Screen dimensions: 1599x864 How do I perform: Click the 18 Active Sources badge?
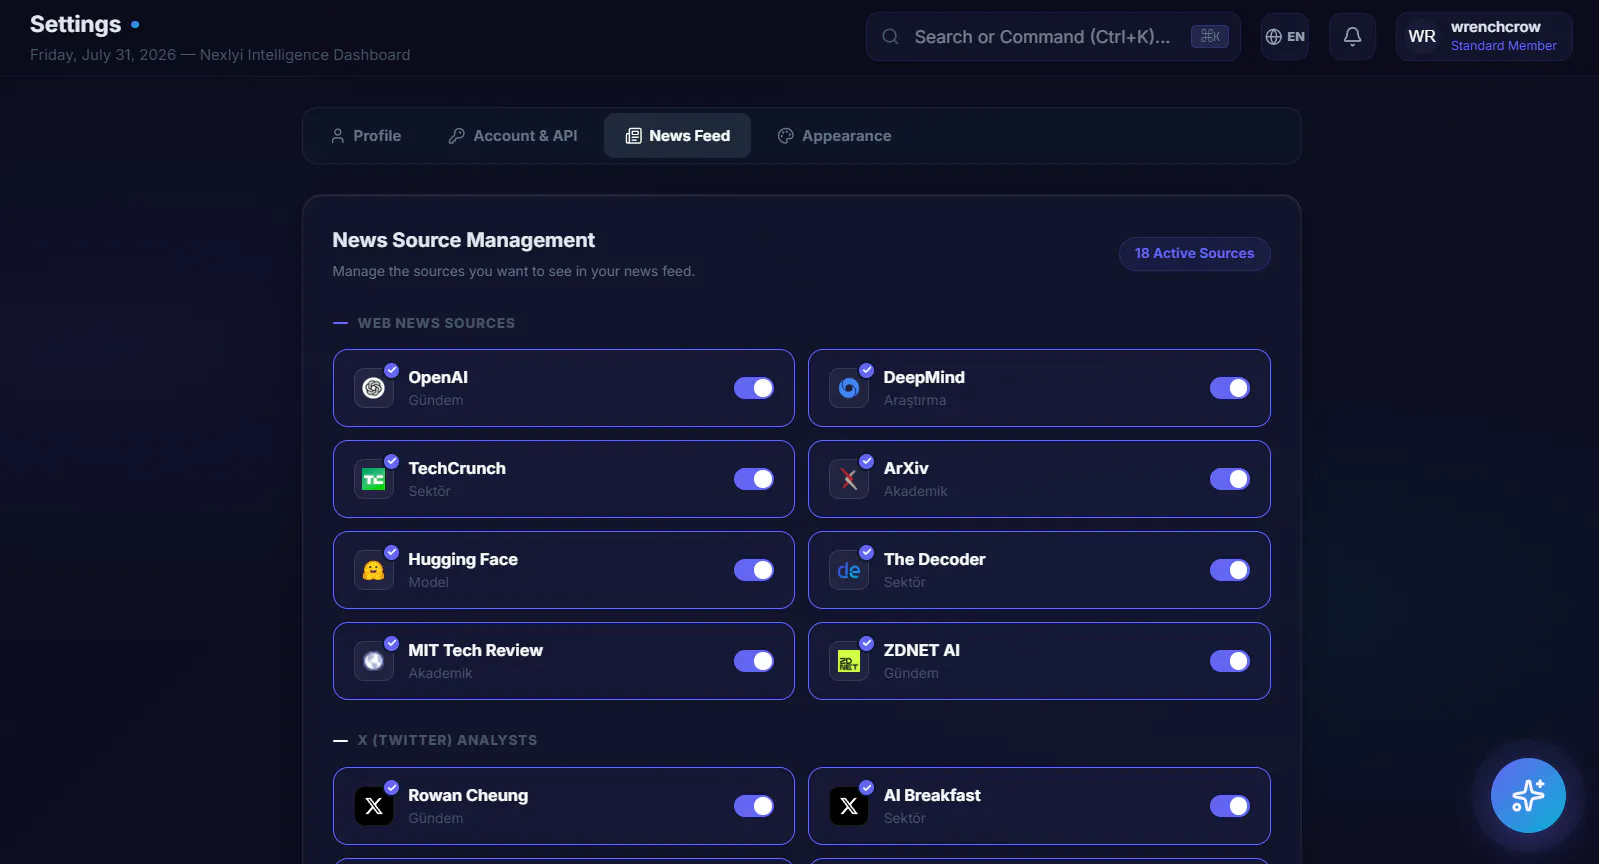[x=1194, y=253]
